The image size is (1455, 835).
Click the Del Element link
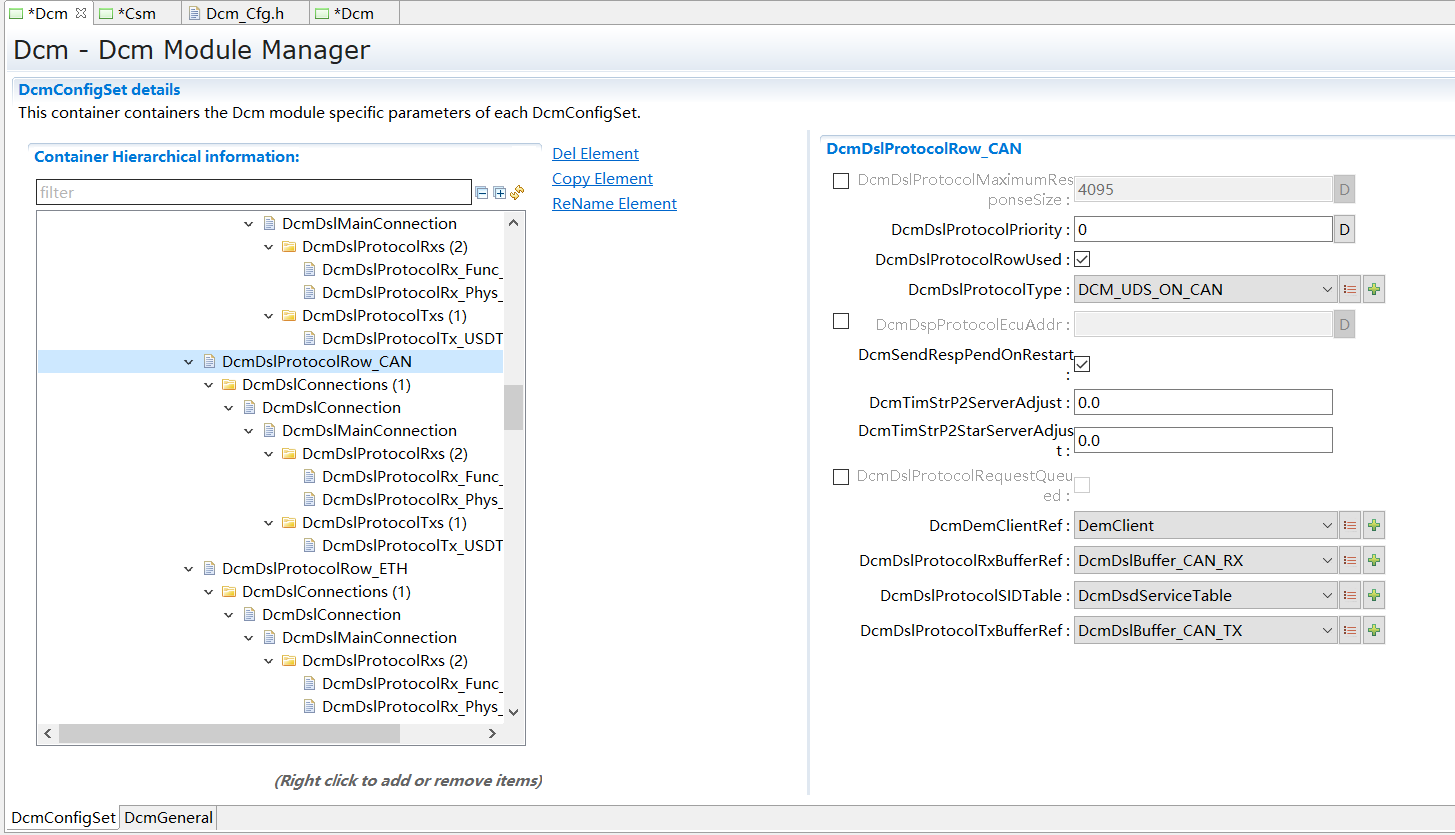point(595,154)
